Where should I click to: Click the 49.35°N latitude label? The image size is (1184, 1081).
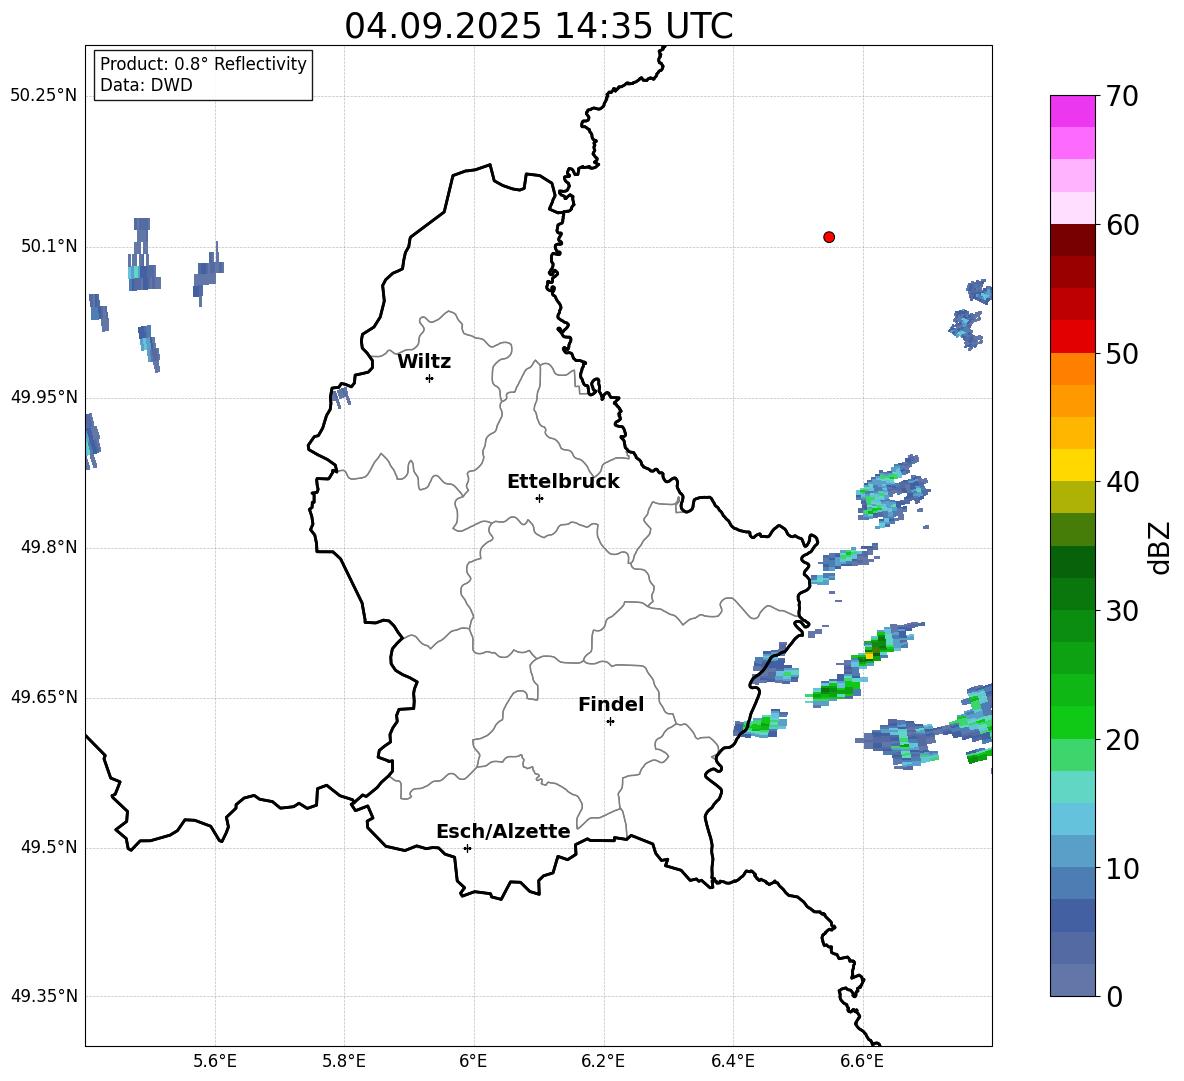[x=44, y=996]
